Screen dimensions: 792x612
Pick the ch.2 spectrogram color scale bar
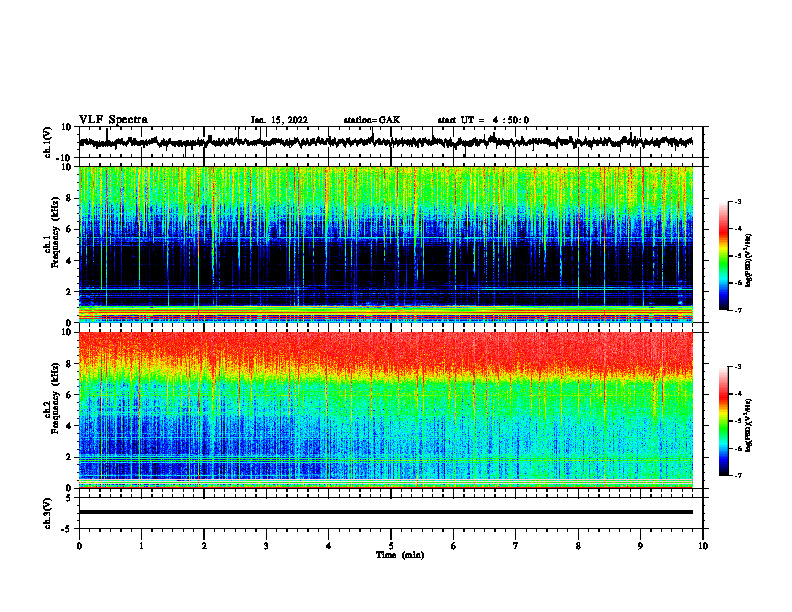723,421
